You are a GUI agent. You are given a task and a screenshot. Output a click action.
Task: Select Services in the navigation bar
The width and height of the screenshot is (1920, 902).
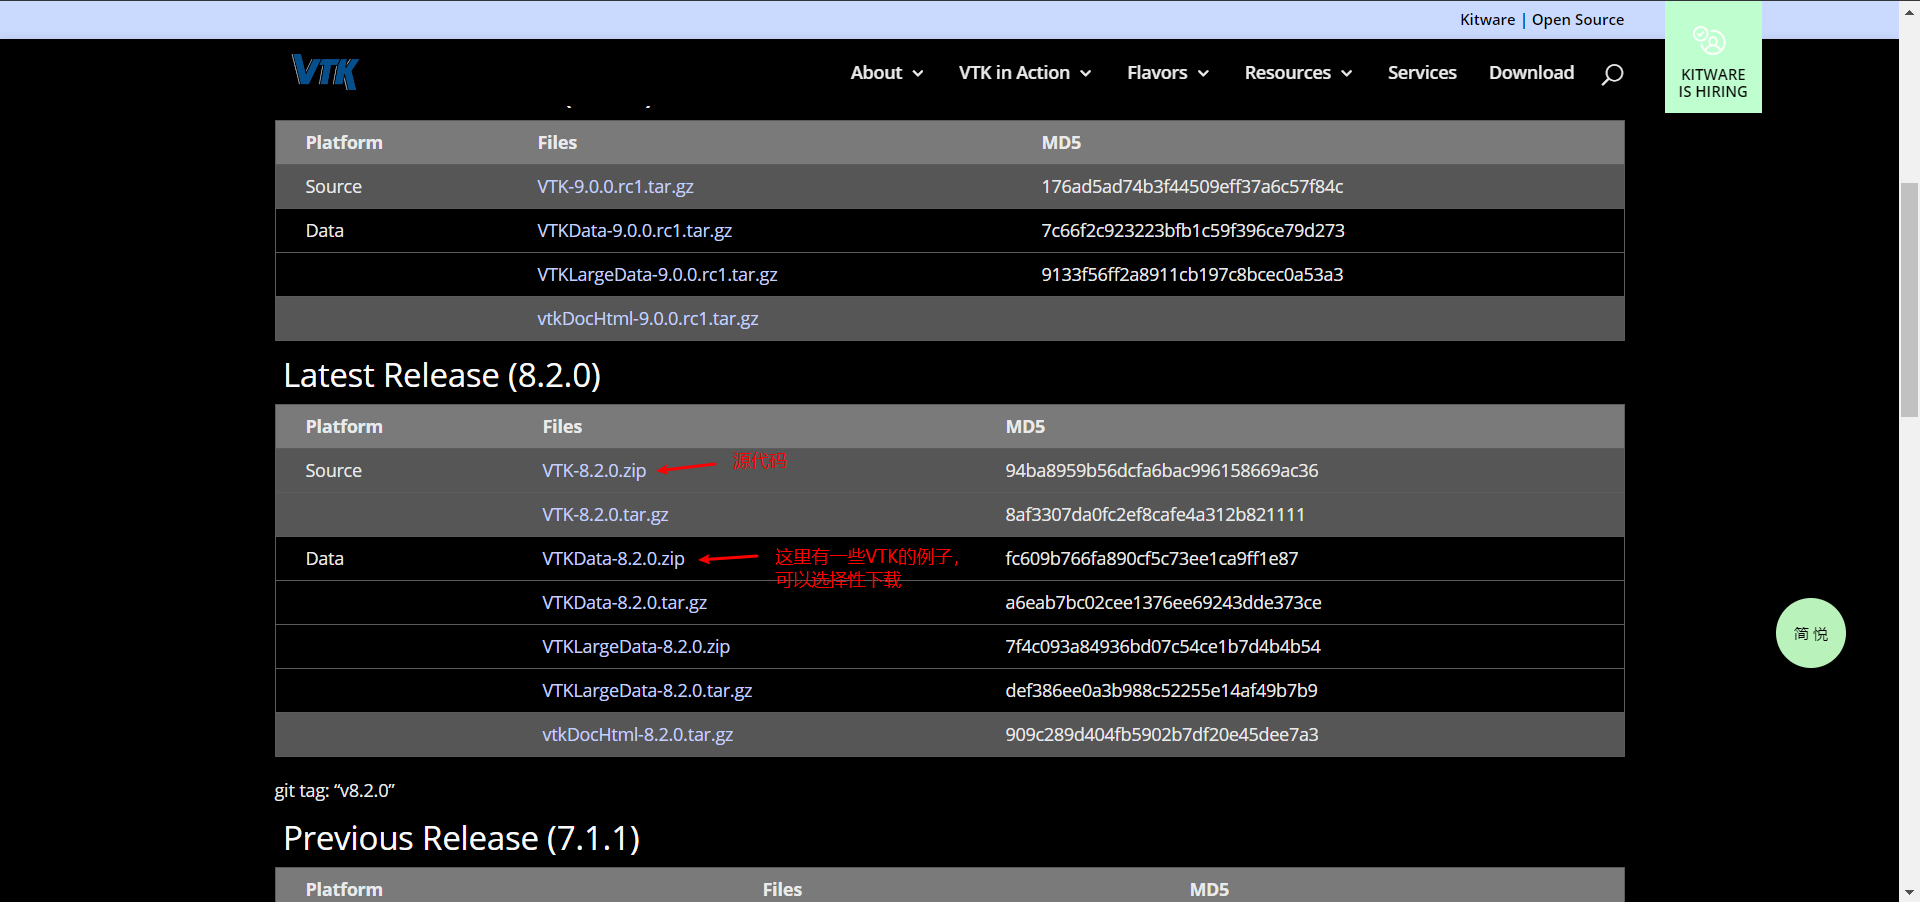click(x=1421, y=72)
